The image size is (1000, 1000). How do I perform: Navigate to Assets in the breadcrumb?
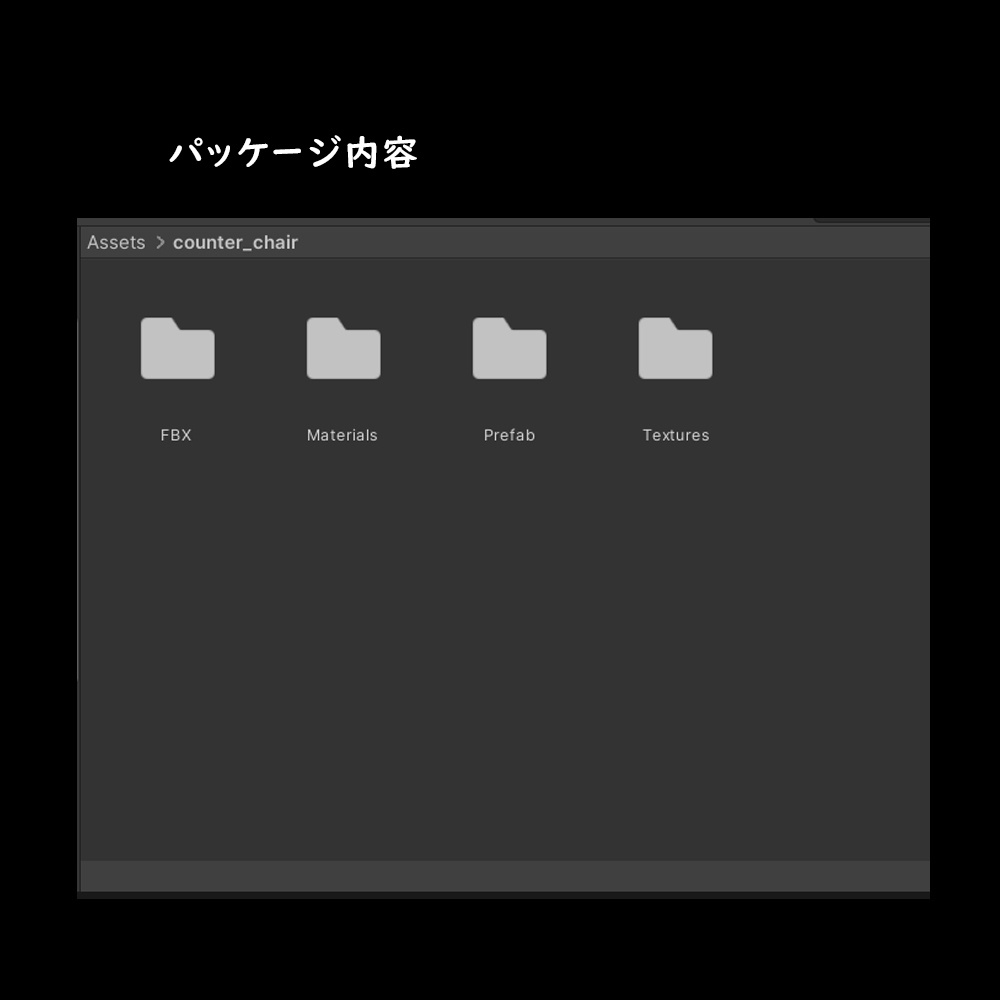[115, 242]
